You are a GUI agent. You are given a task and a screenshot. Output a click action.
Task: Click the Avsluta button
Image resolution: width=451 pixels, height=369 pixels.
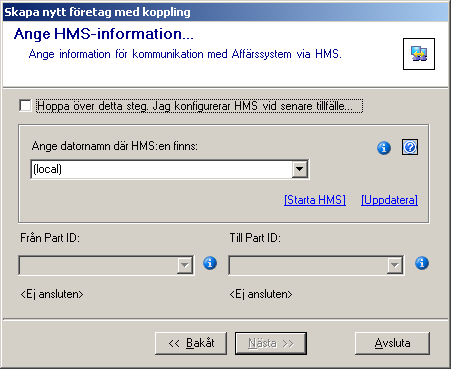[392, 343]
